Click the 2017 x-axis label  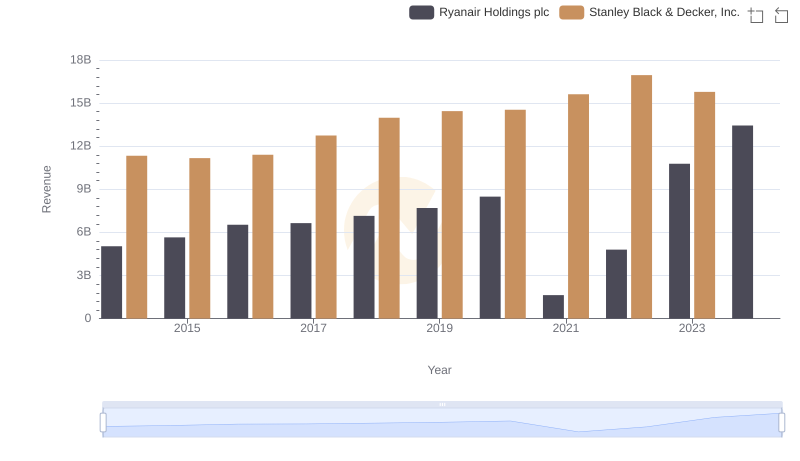coord(313,328)
